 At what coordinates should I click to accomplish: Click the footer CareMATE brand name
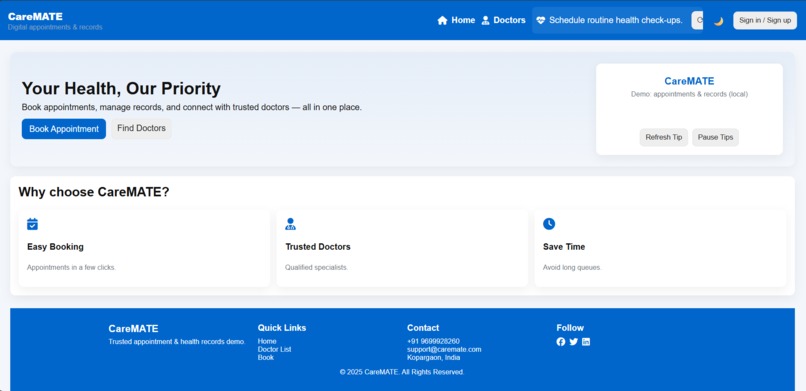click(x=133, y=329)
